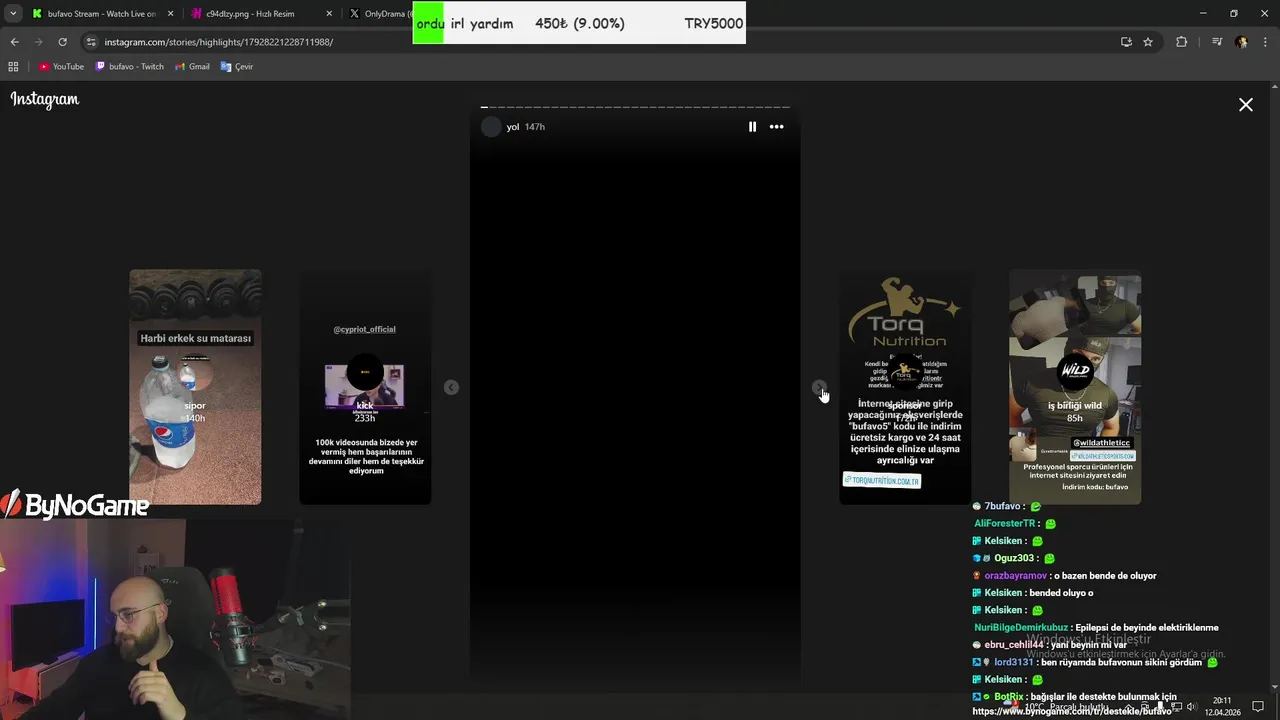Open the Çevir bookmark
The image size is (1280, 720).
point(237,67)
